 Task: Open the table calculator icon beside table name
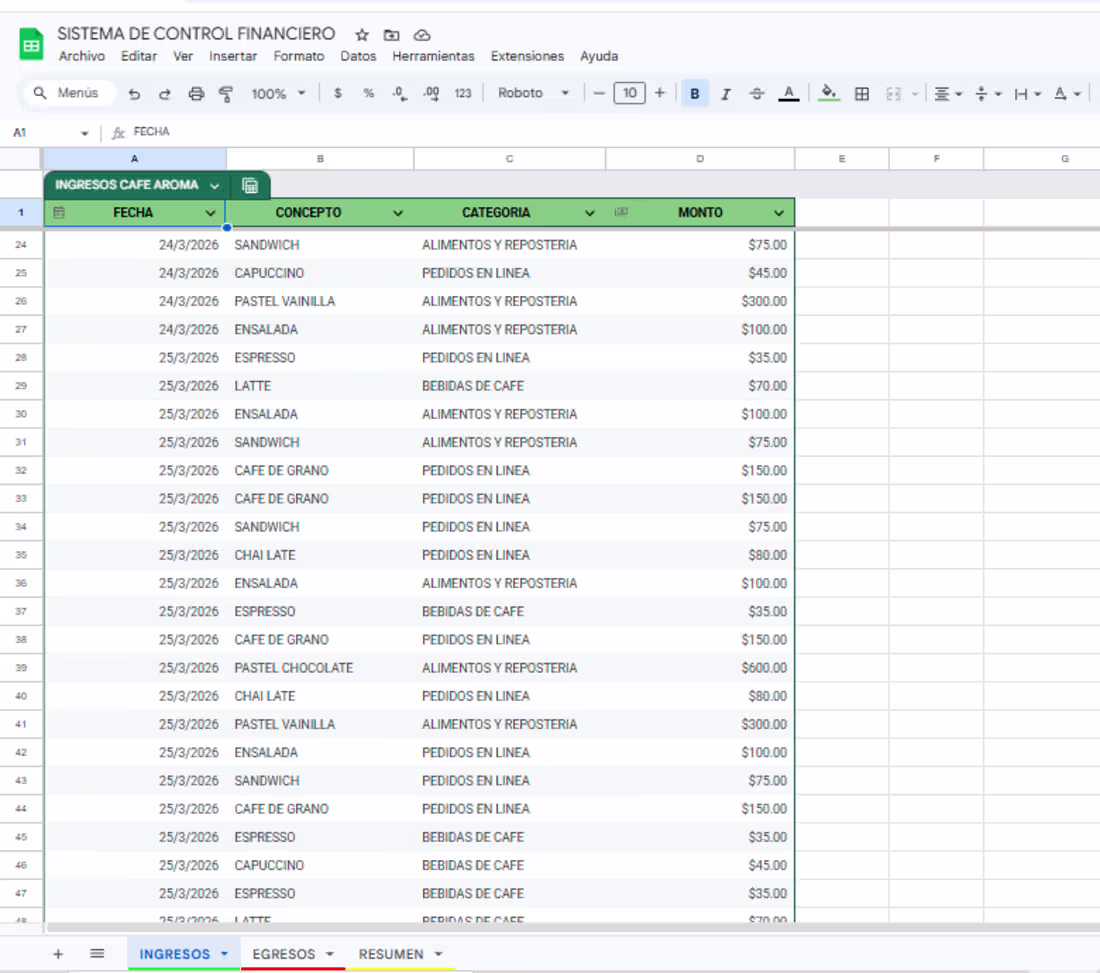[250, 185]
